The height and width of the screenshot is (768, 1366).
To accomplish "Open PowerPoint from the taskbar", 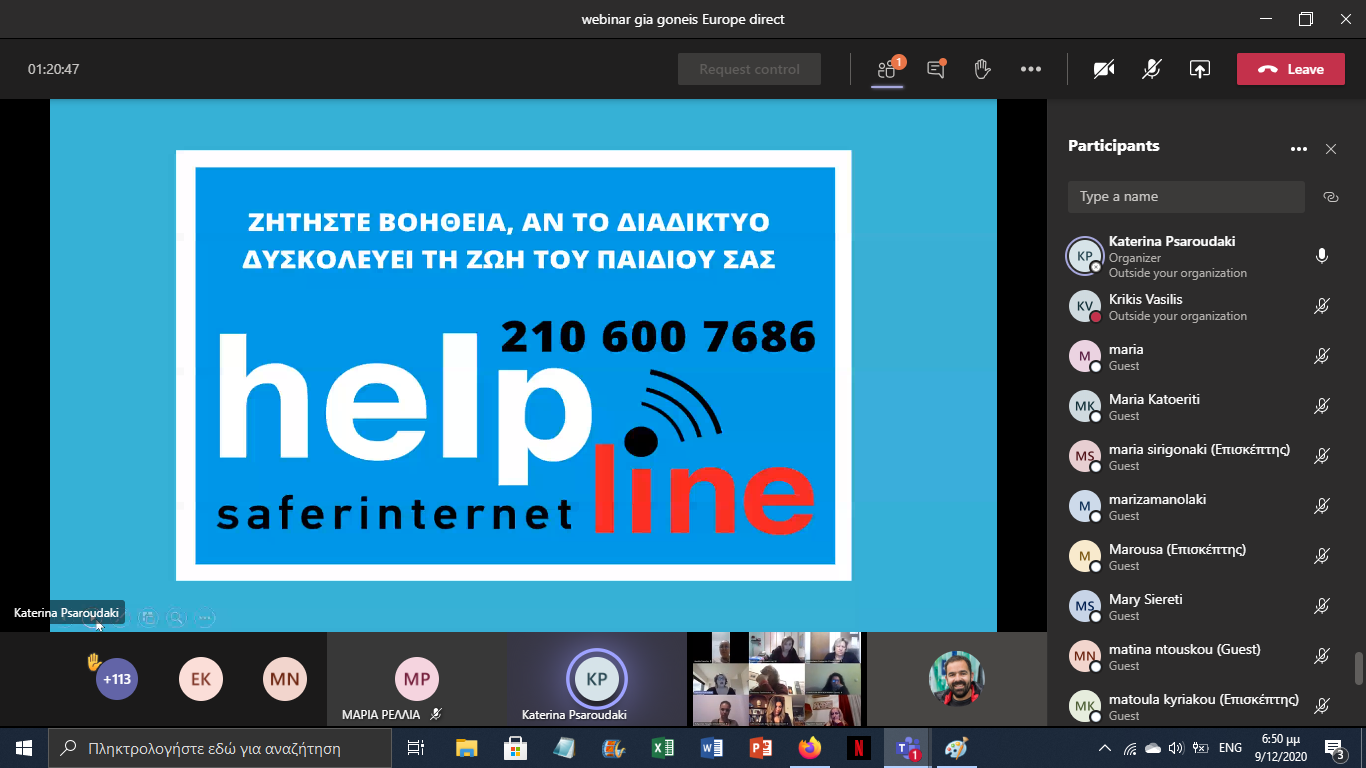I will 761,748.
